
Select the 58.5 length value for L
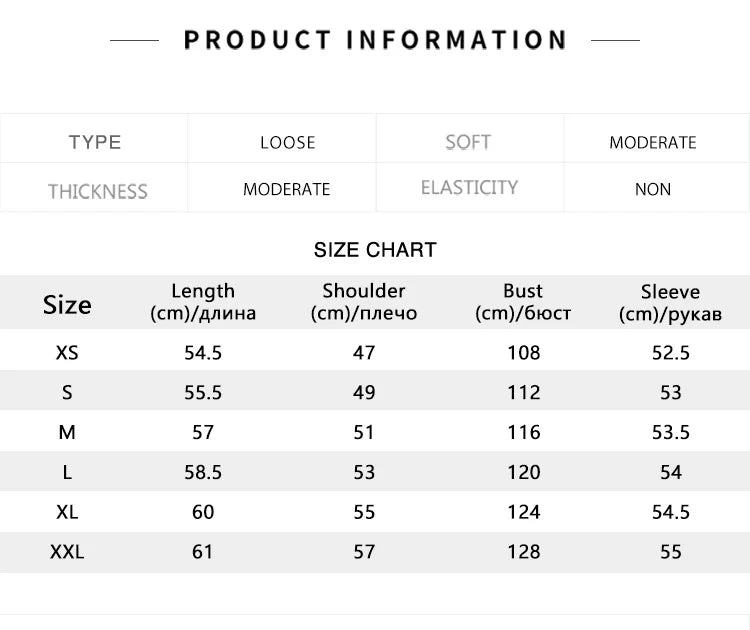tap(203, 472)
